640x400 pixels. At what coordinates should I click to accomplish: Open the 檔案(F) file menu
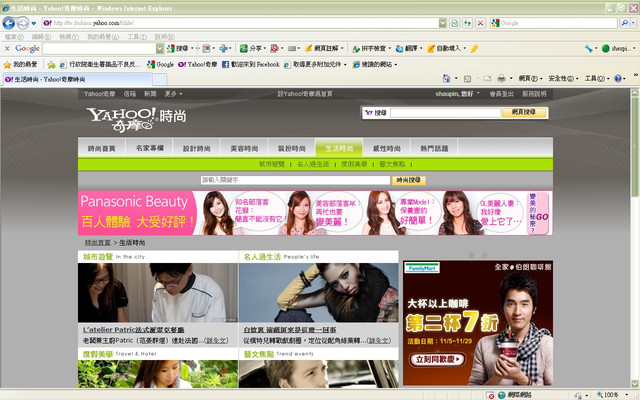click(14, 37)
